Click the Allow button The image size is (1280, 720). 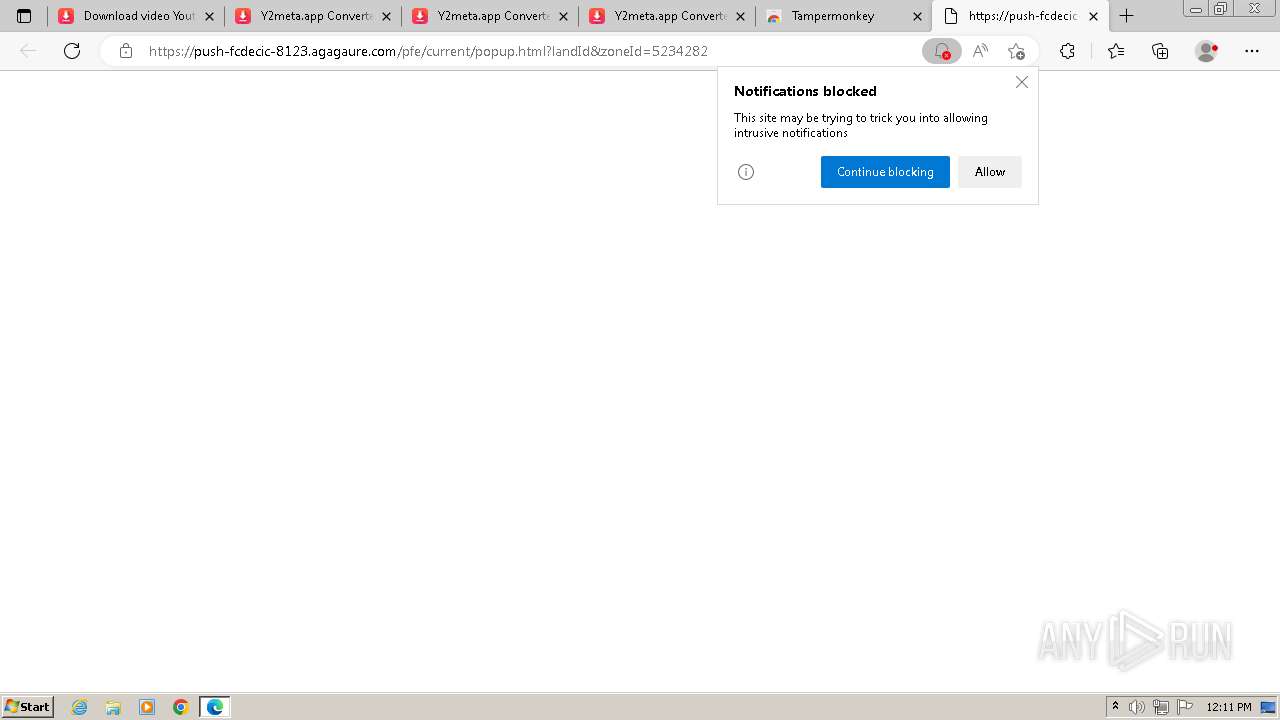tap(990, 172)
